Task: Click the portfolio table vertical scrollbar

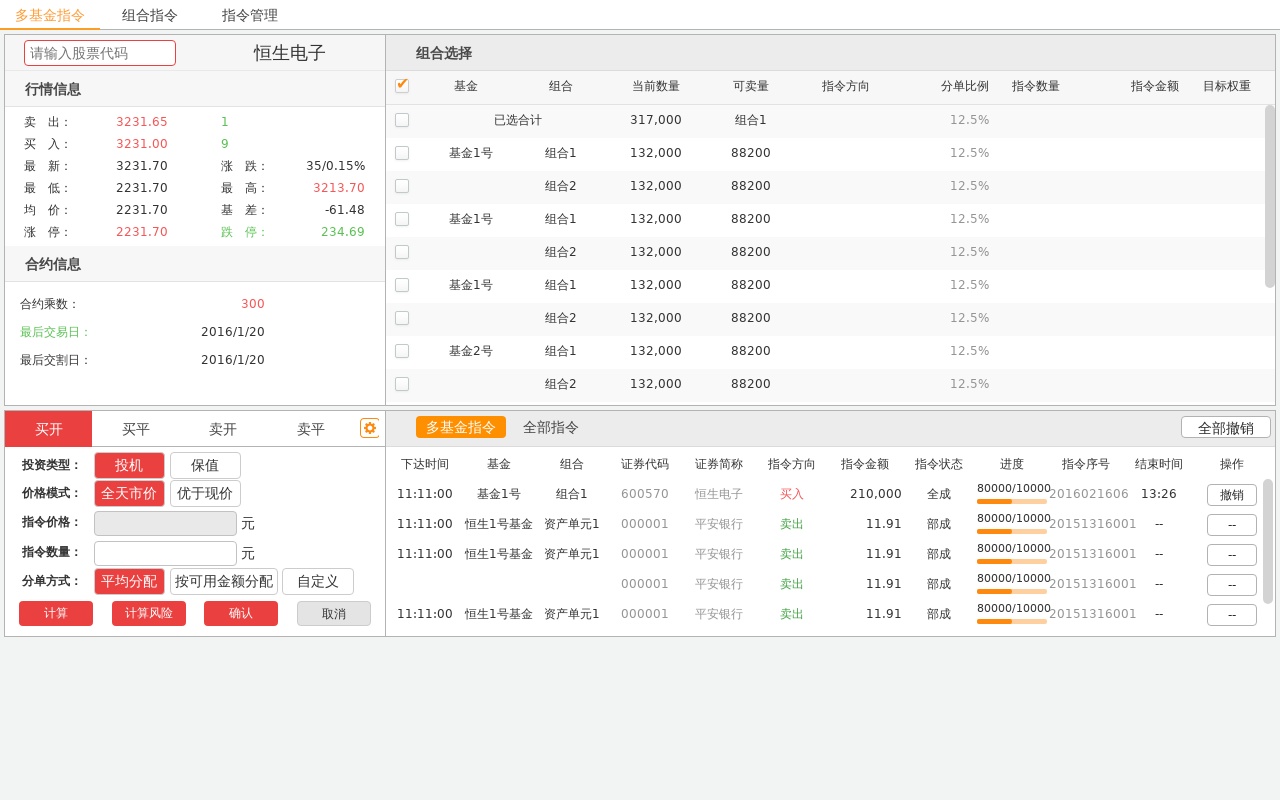Action: pos(1270,196)
